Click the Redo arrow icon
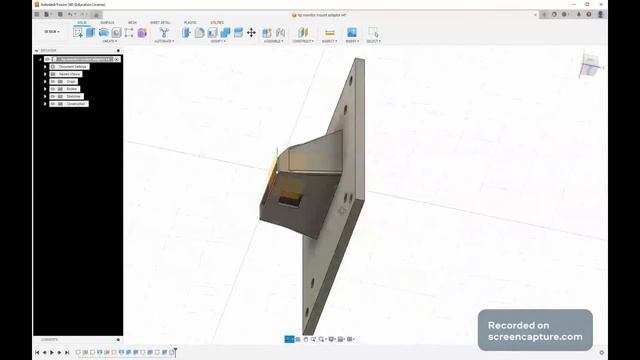This screenshot has height=360, width=640. click(x=82, y=14)
